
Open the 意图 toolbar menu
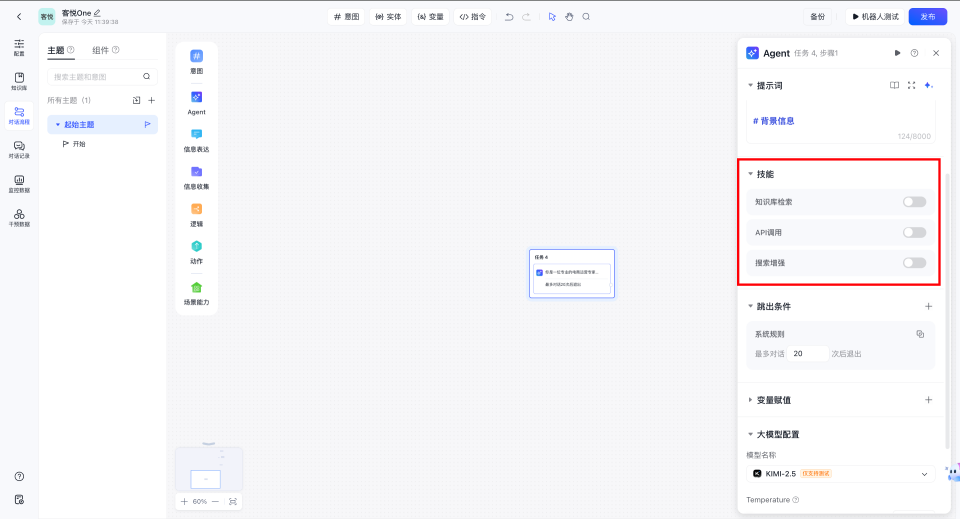pos(347,17)
